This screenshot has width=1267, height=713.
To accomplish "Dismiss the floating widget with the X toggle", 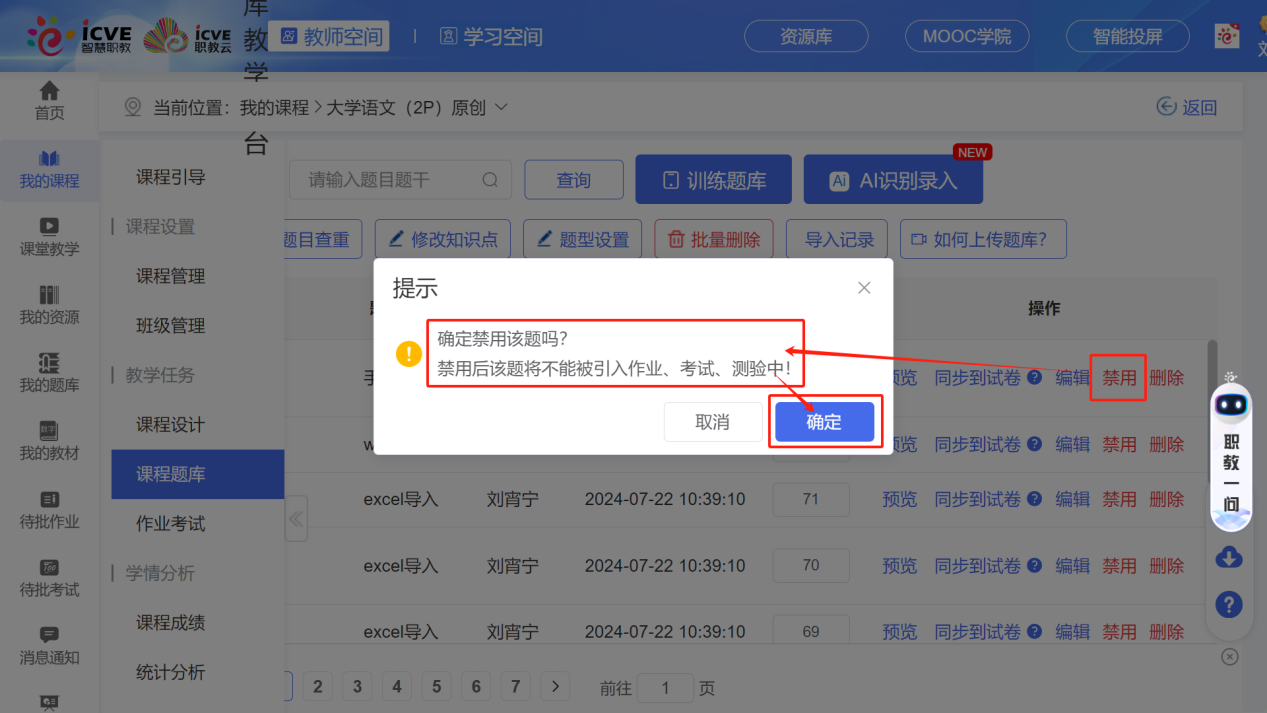I will click(1229, 656).
